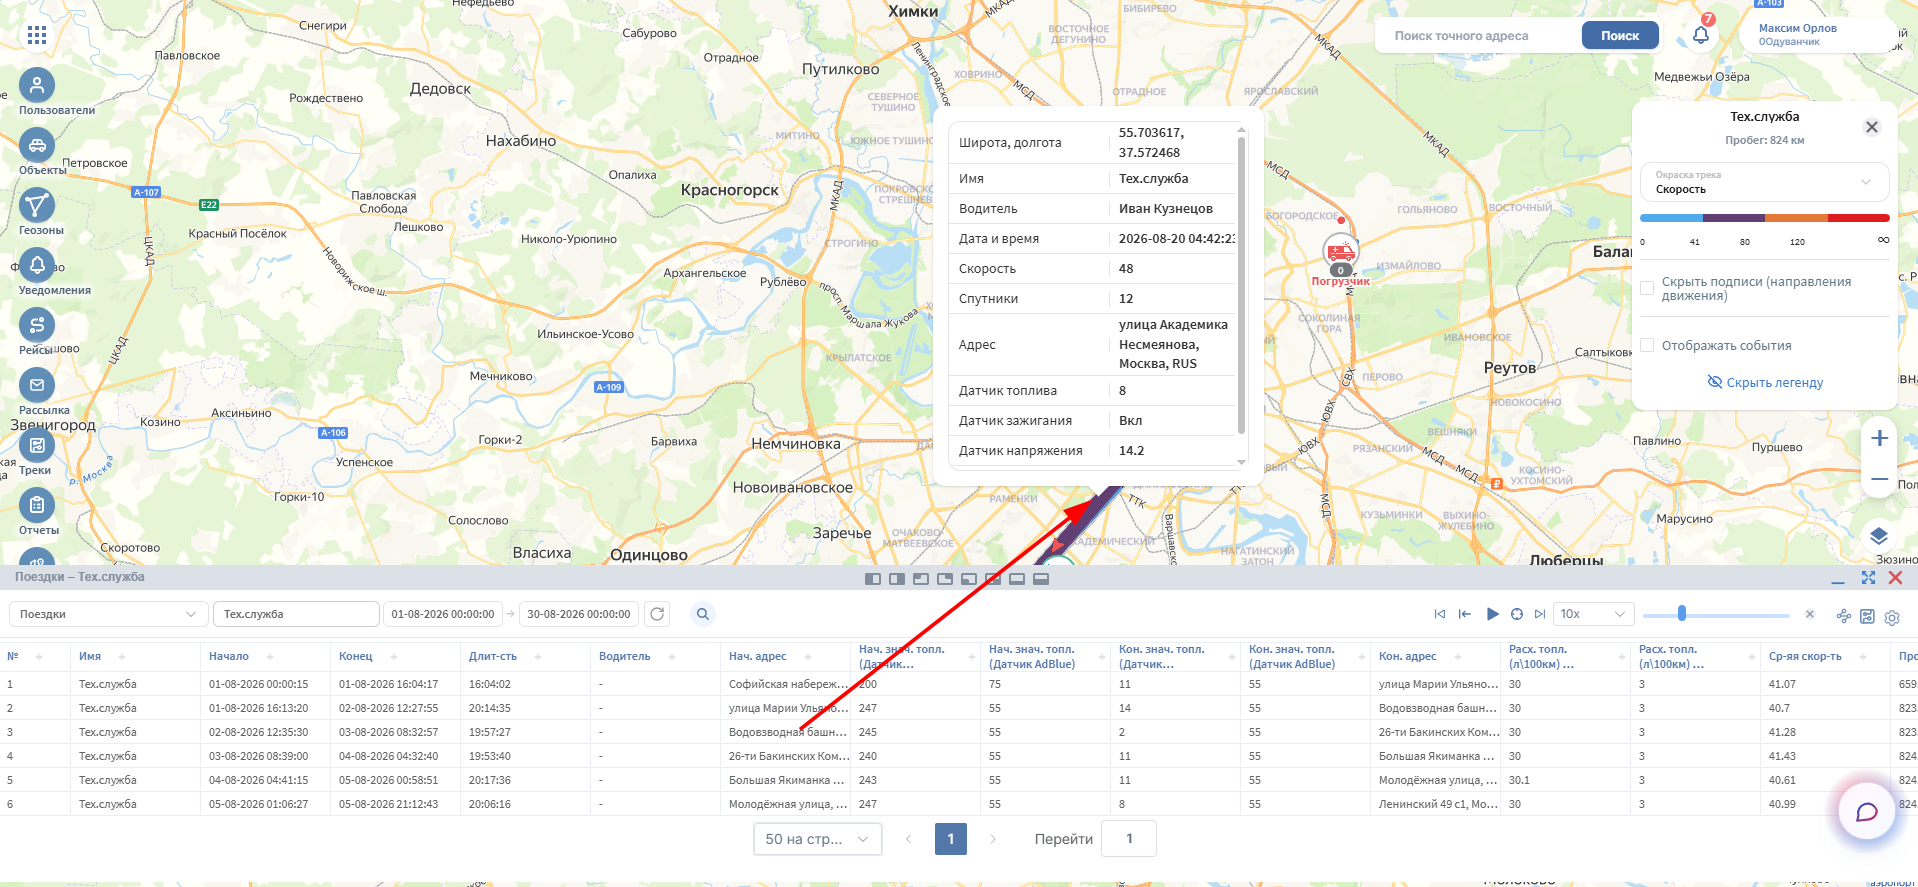Jump to the start of the track
Screen dimensions: 1918x887
(x=1440, y=614)
